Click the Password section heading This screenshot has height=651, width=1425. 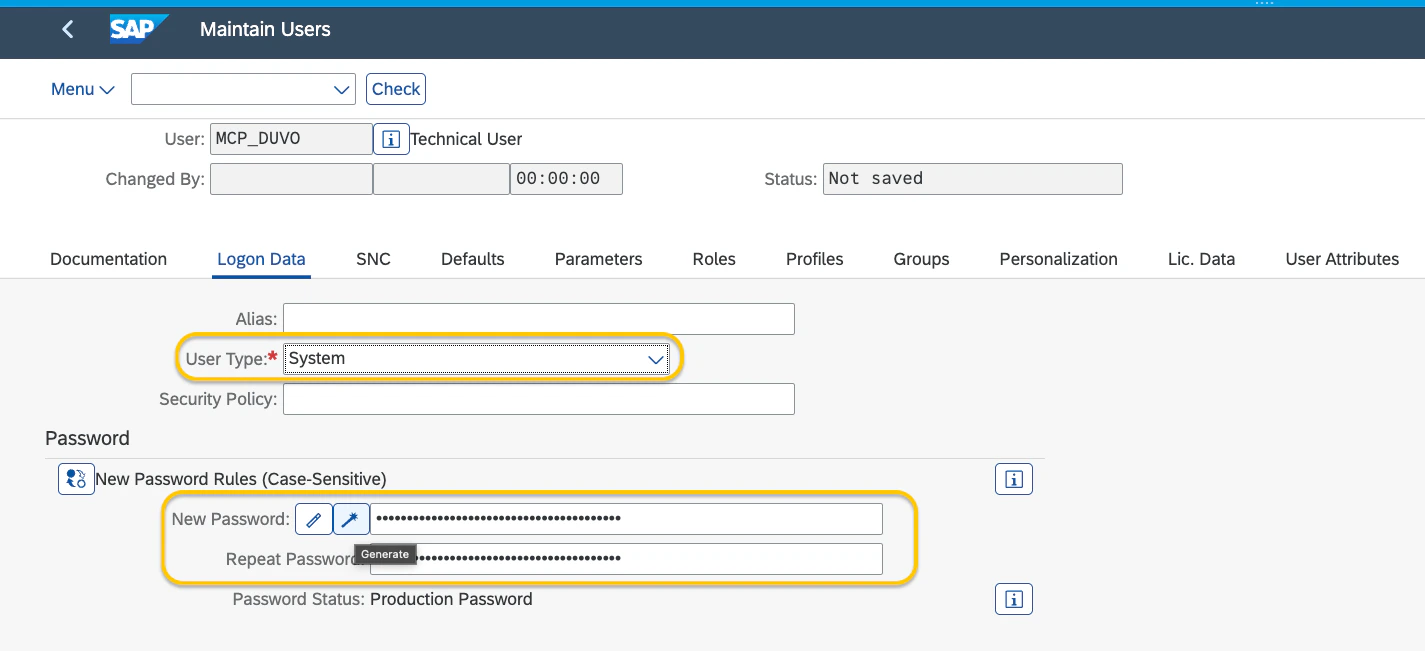click(87, 438)
